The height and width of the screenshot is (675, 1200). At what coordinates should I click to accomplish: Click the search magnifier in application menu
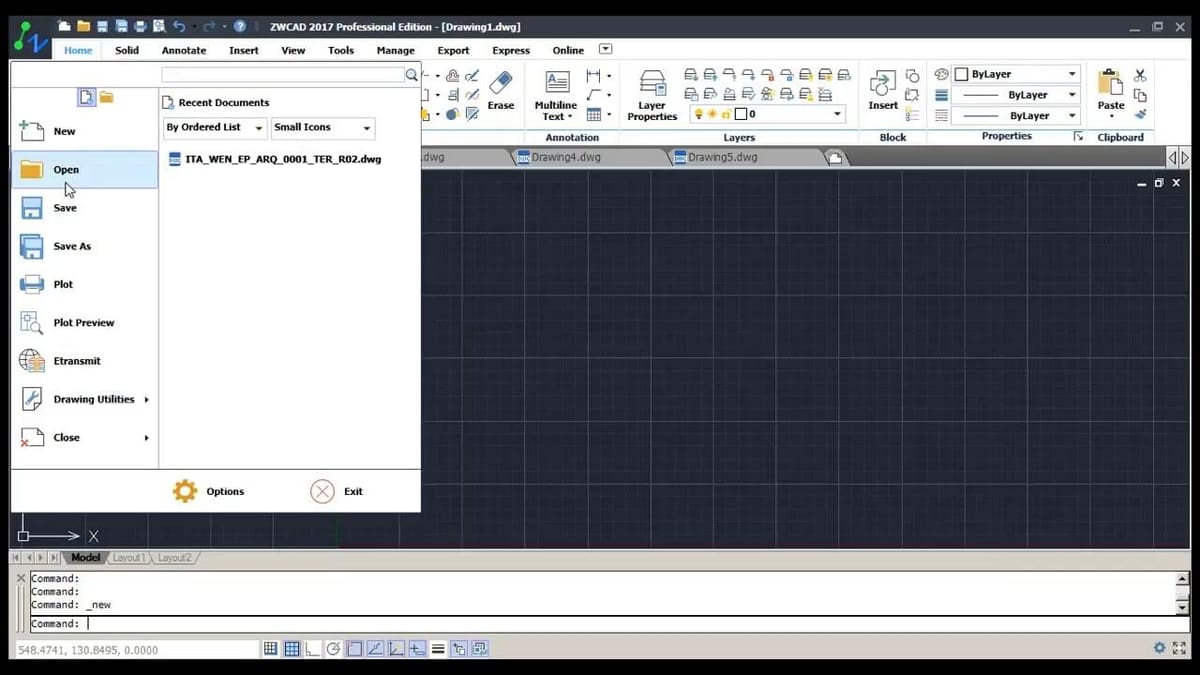(411, 75)
